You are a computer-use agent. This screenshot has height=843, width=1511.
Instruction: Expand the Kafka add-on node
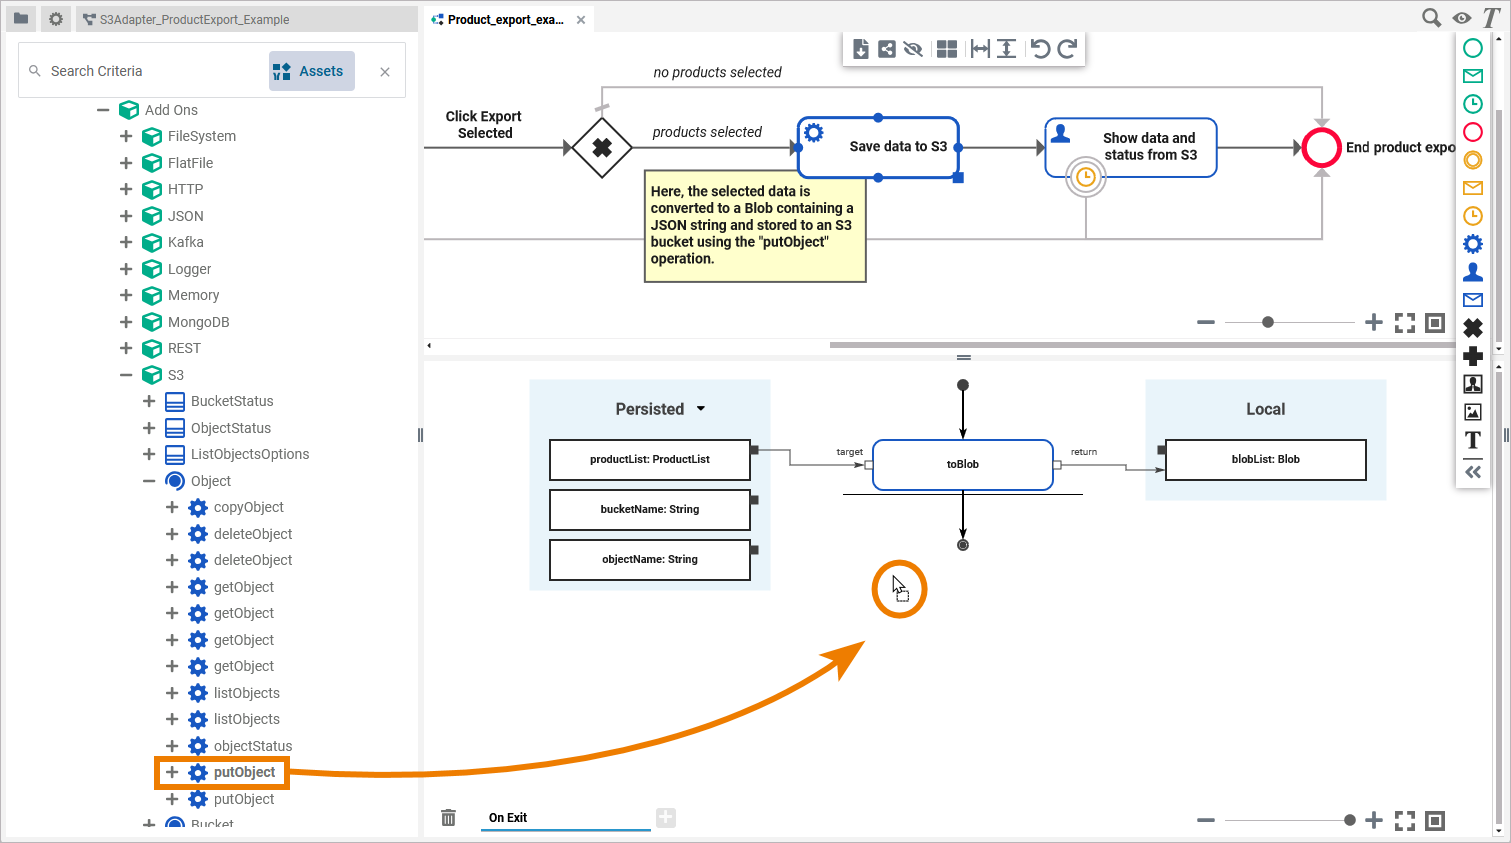pyautogui.click(x=126, y=242)
